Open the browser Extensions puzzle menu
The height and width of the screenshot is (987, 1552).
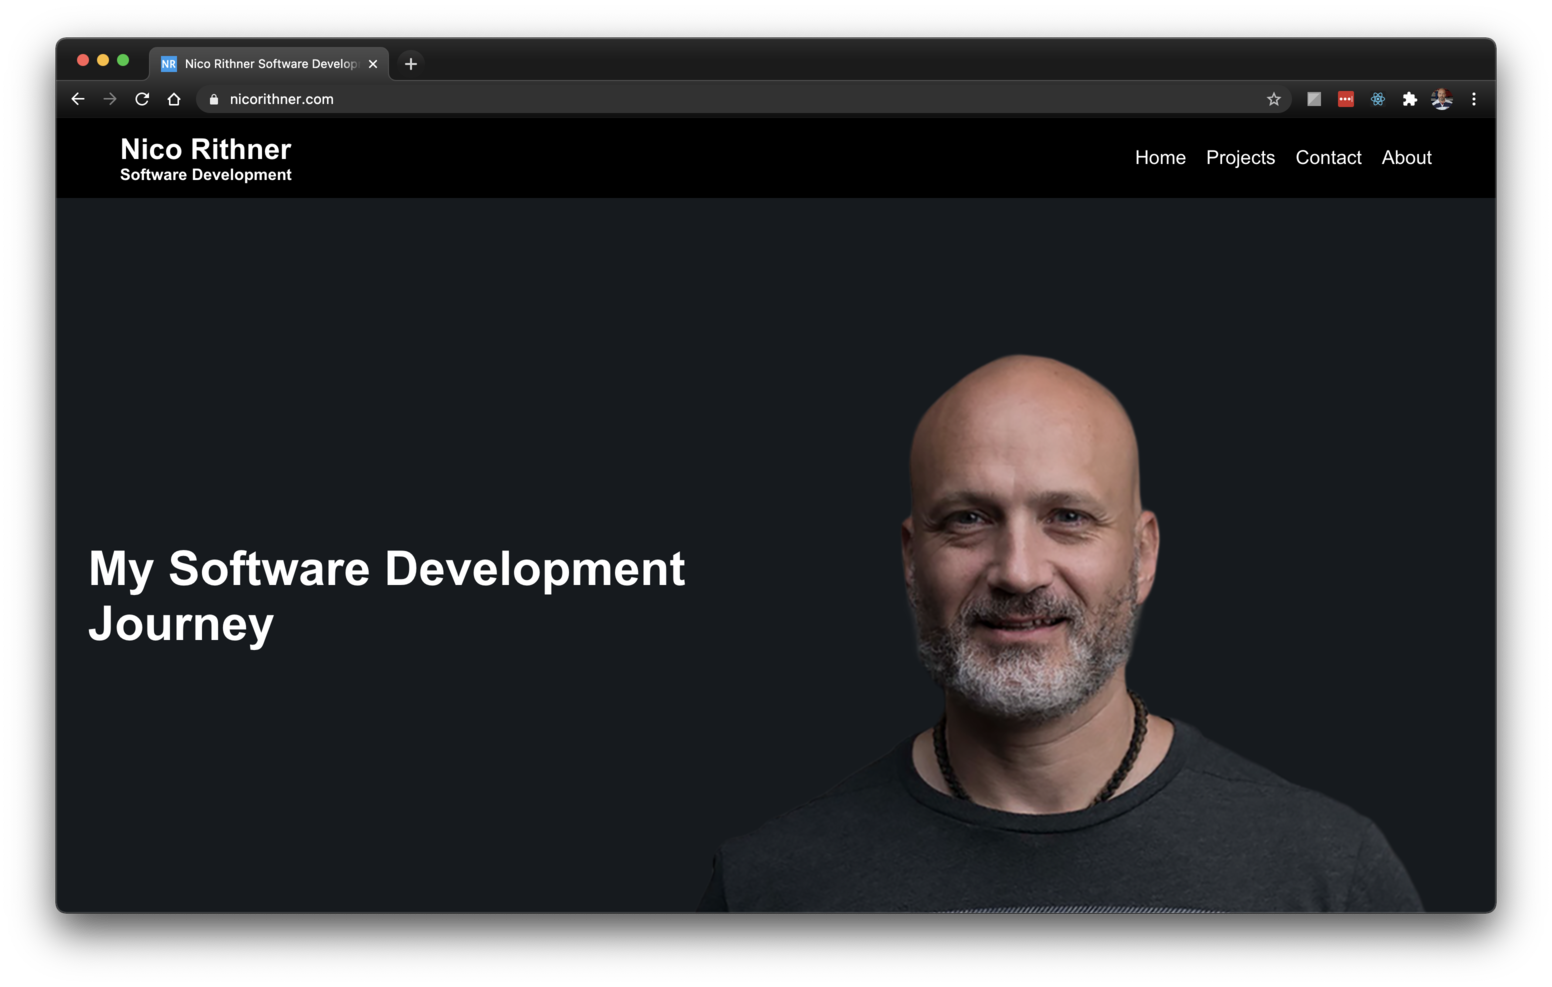click(x=1409, y=98)
